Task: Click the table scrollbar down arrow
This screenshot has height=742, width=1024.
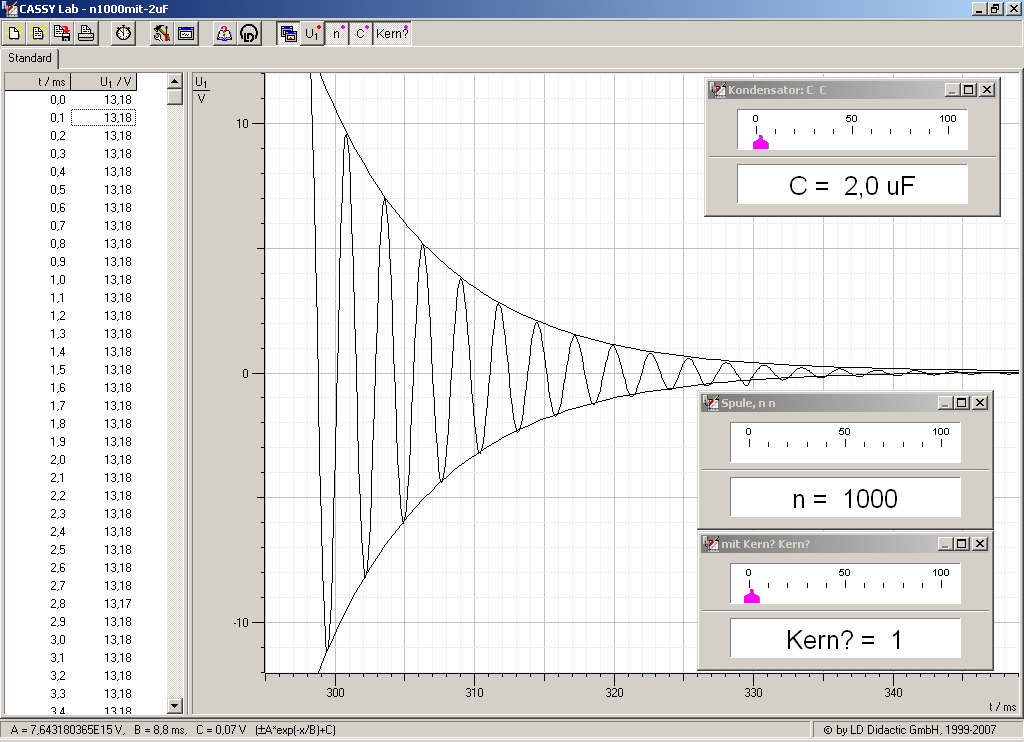Action: click(x=174, y=705)
